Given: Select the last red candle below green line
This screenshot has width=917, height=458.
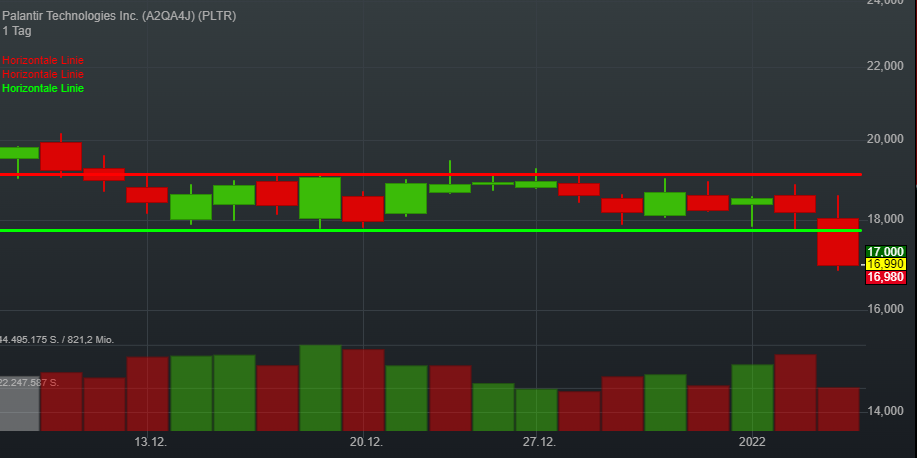Looking at the screenshot, I should click(837, 242).
